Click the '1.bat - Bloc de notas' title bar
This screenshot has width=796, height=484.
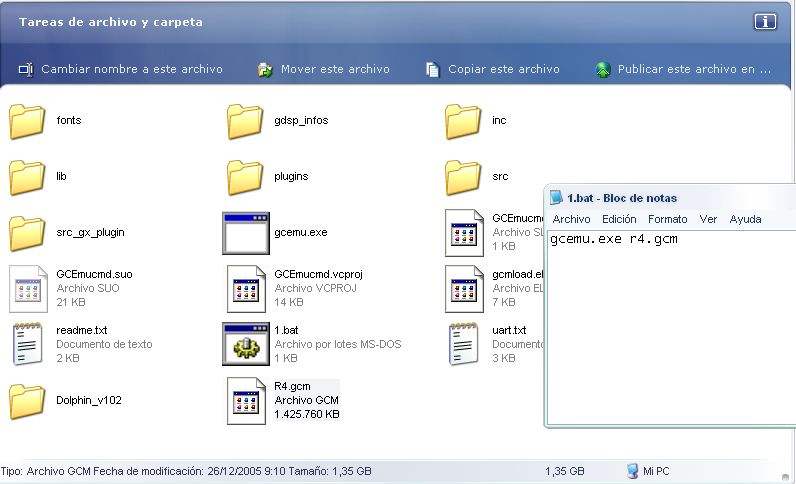(x=671, y=198)
